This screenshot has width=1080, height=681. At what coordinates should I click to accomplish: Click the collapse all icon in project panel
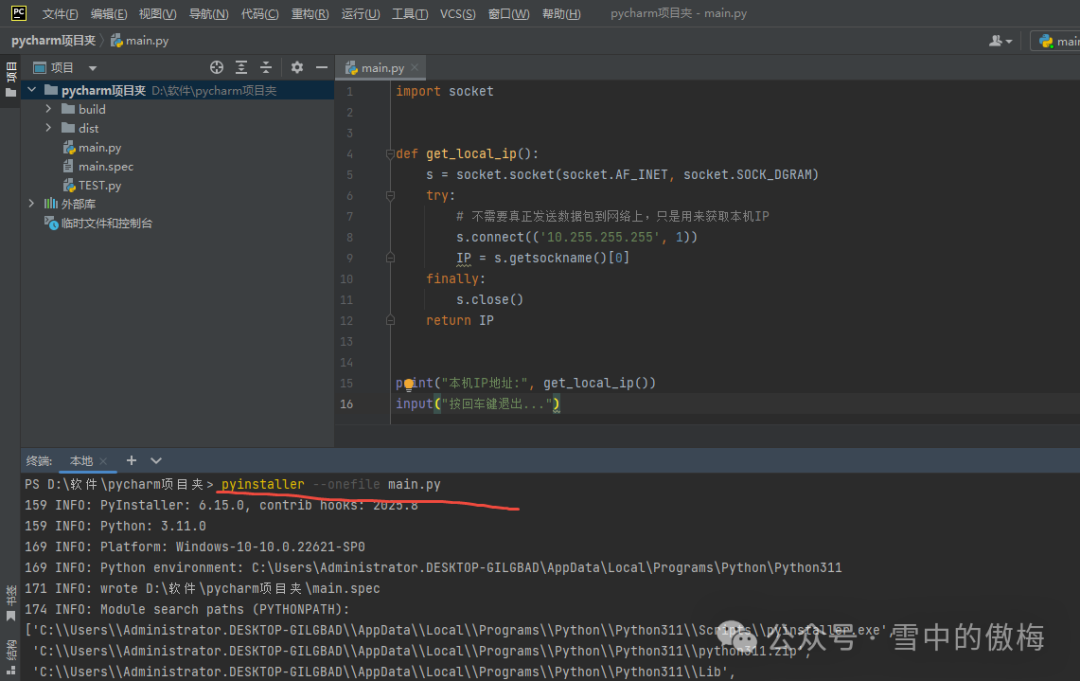tap(266, 67)
